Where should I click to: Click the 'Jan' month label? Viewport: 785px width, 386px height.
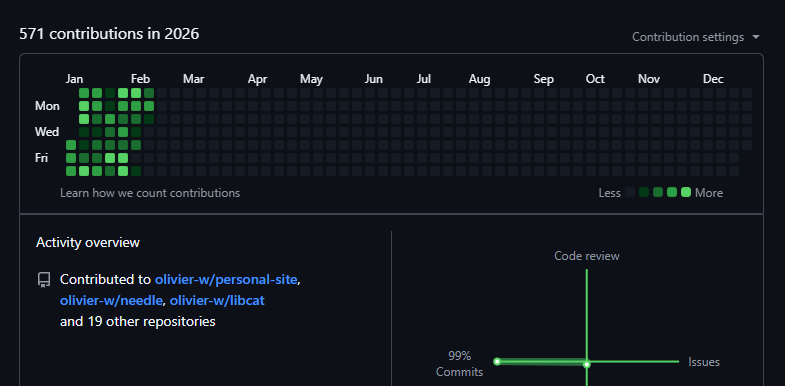click(x=74, y=79)
